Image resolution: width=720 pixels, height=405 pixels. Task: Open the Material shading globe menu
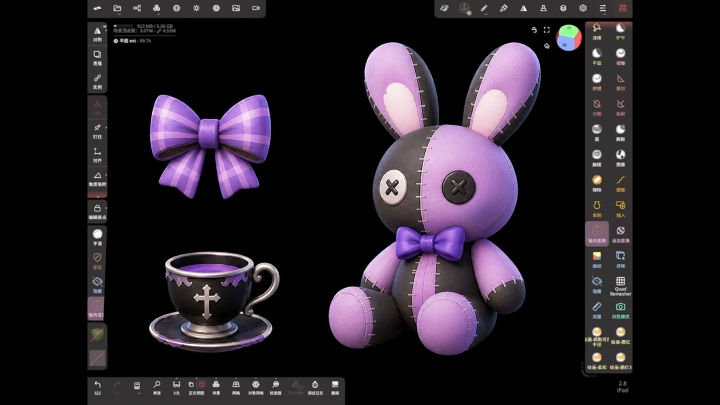(176, 8)
